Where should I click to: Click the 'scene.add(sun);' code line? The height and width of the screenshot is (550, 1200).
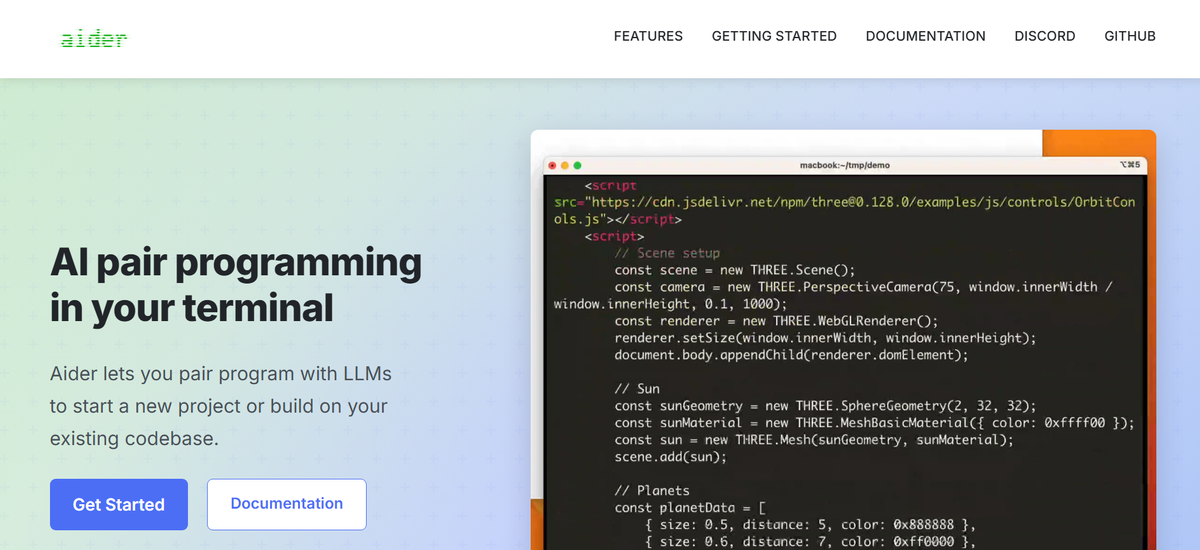pos(670,457)
